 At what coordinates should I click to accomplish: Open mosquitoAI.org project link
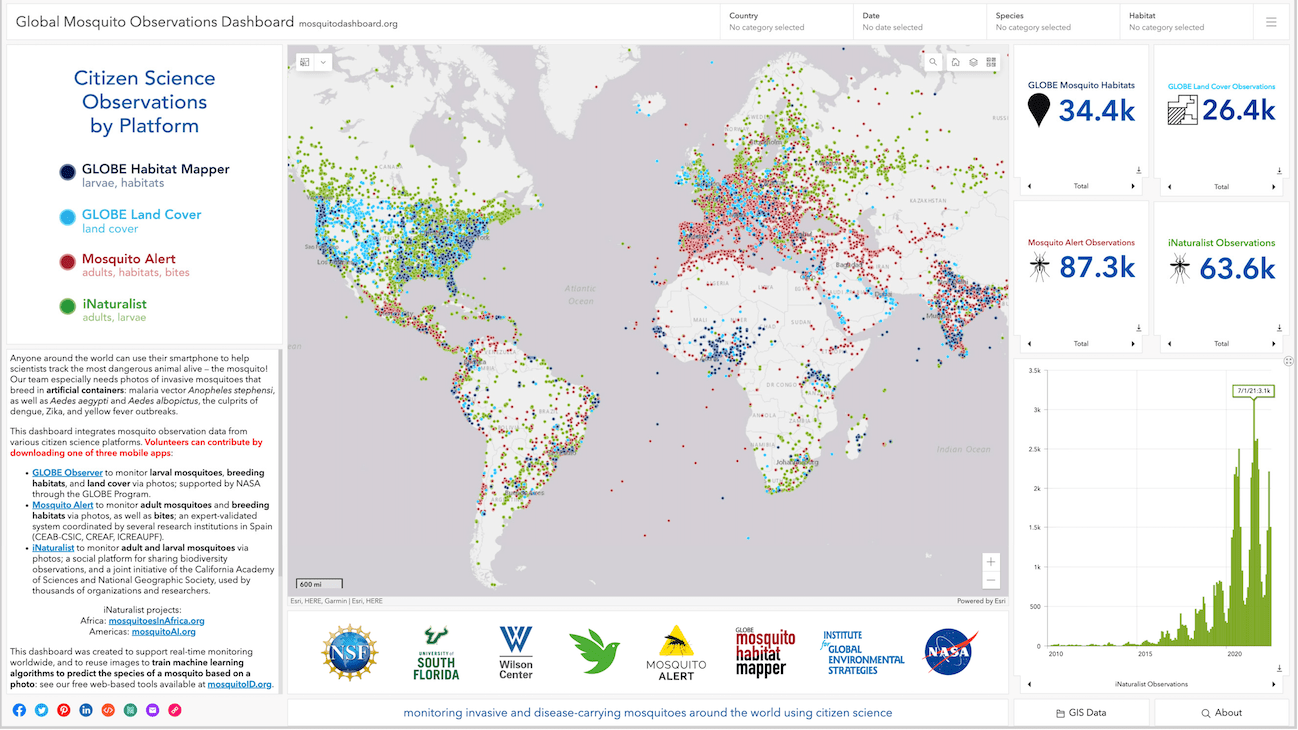(x=164, y=632)
